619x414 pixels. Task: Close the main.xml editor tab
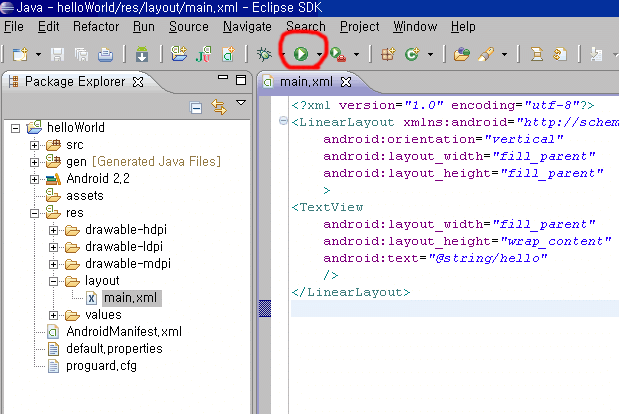pyautogui.click(x=346, y=82)
